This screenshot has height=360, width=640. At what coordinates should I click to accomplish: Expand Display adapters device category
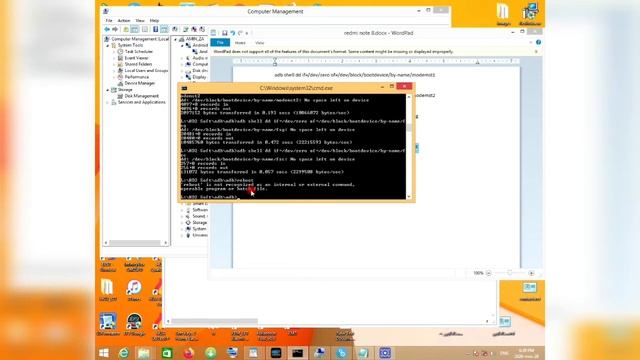click(182, 77)
